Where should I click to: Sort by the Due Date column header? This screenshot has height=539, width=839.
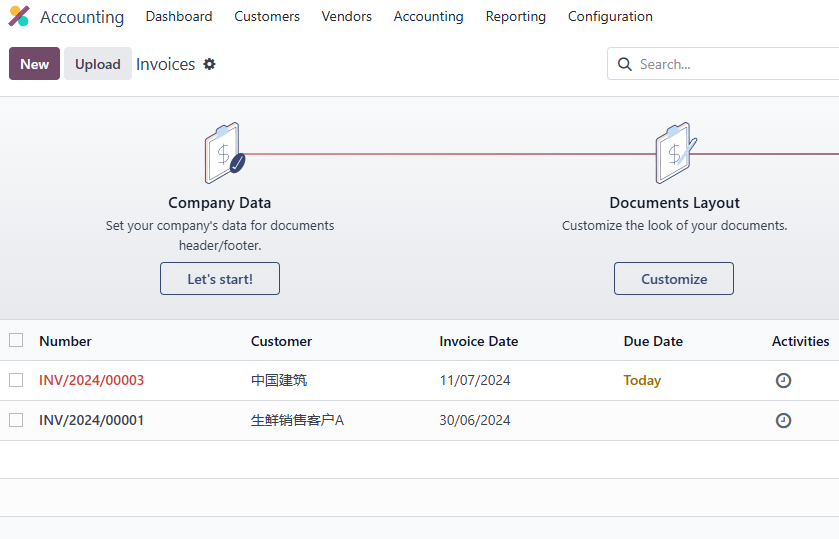tap(653, 341)
